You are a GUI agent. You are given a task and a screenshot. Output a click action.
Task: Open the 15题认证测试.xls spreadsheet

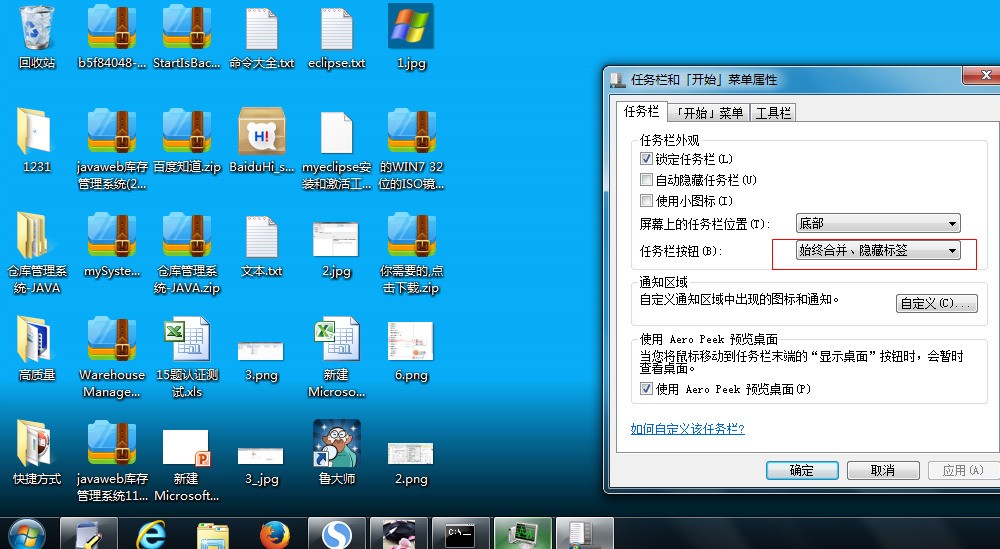pyautogui.click(x=186, y=339)
